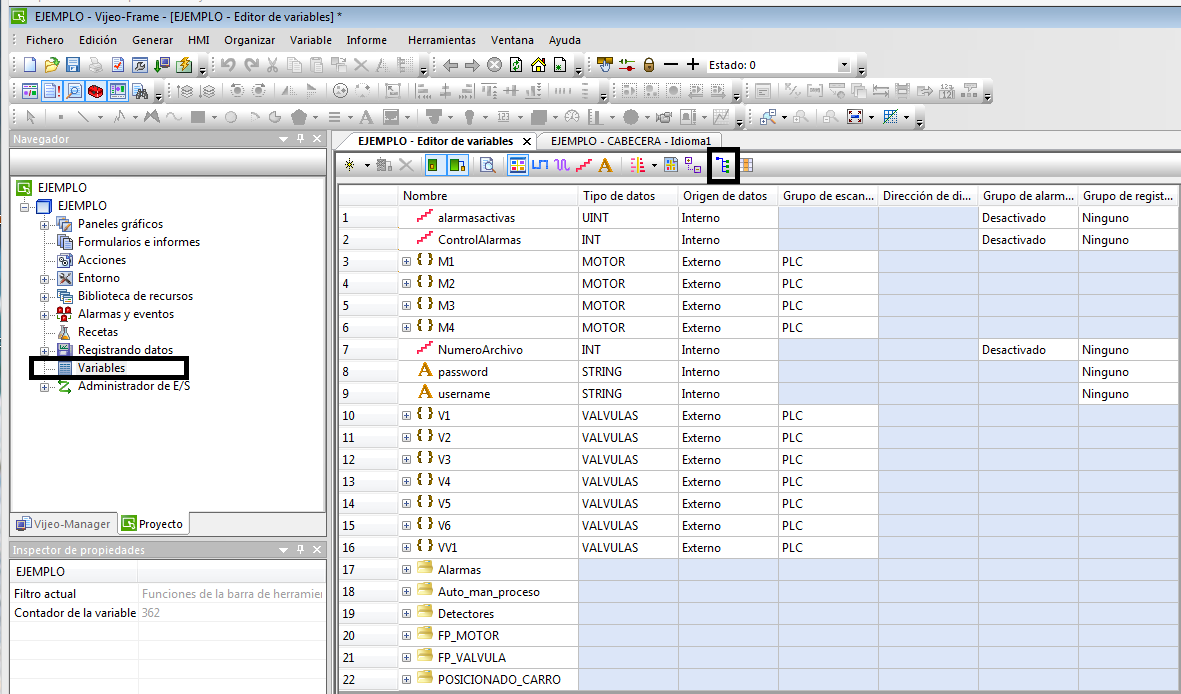The image size is (1181, 694).
Task: Click the lightning bolt simulation icon
Action: point(184,66)
